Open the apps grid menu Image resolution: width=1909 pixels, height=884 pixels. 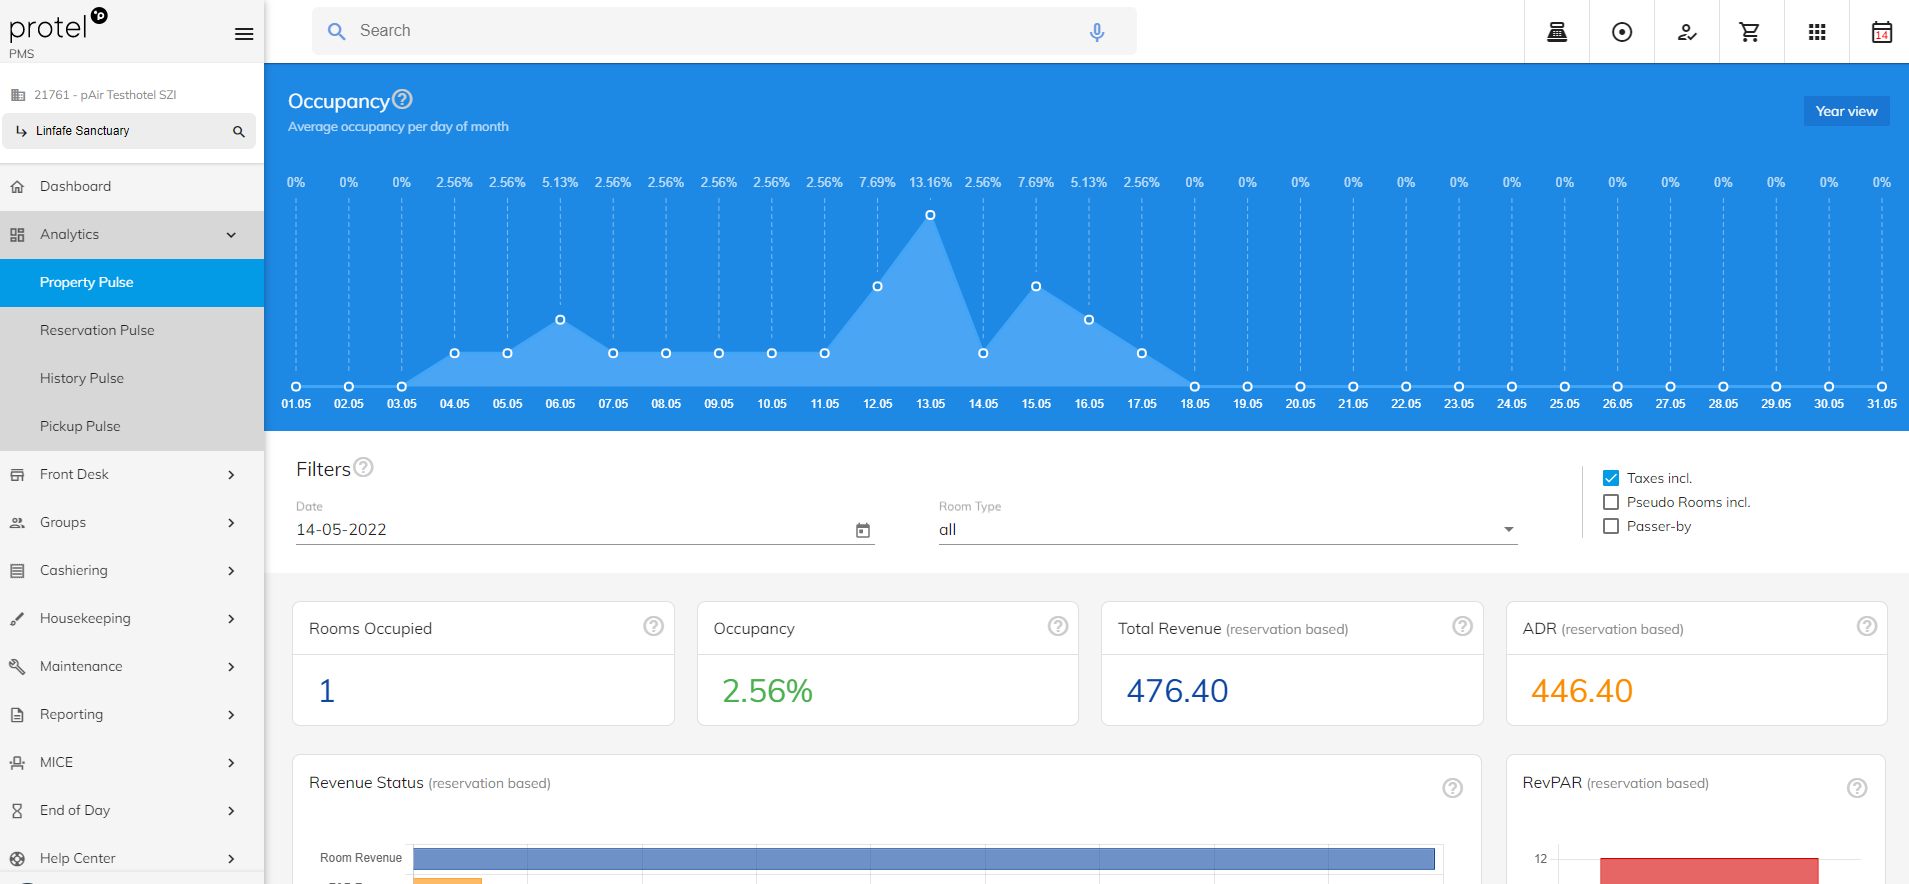point(1817,32)
